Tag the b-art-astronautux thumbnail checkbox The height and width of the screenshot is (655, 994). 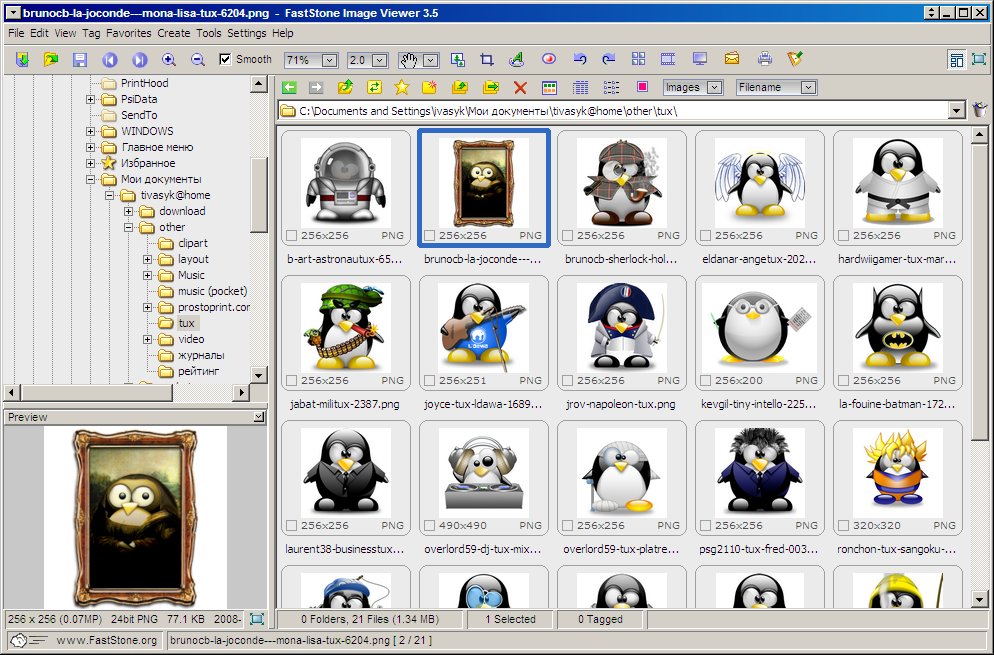point(292,236)
